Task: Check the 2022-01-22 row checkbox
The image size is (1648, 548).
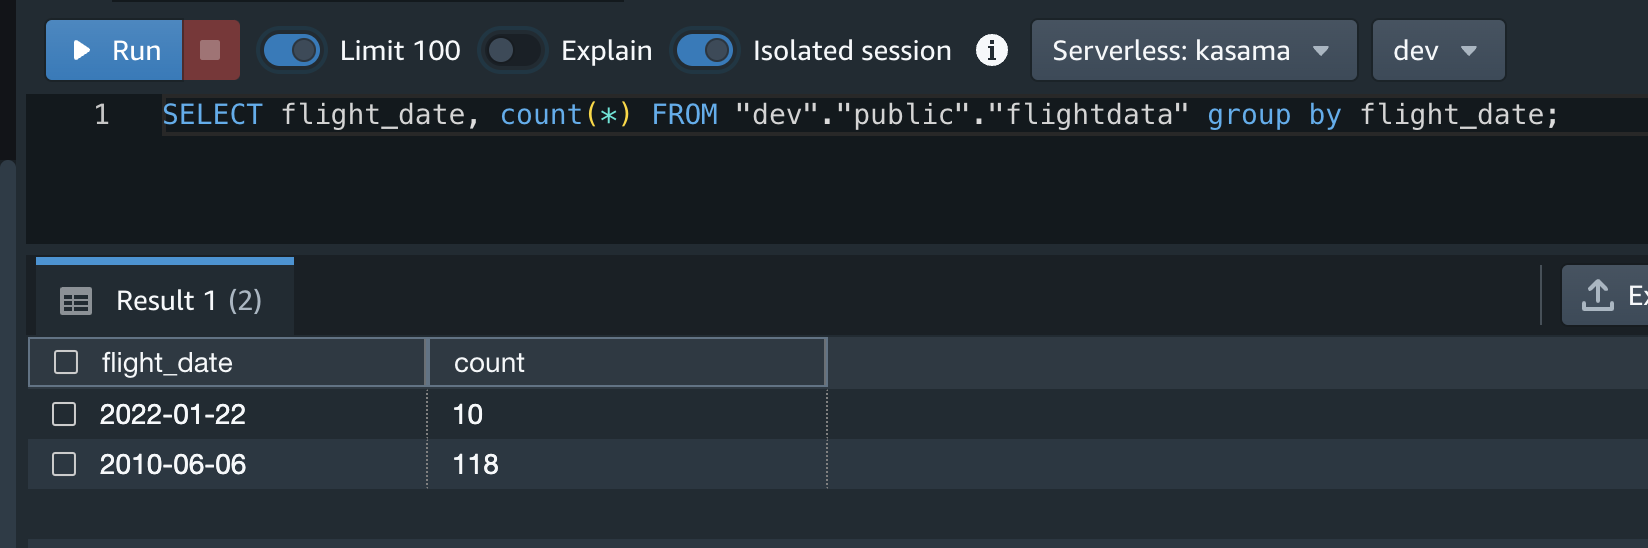Action: [x=64, y=414]
